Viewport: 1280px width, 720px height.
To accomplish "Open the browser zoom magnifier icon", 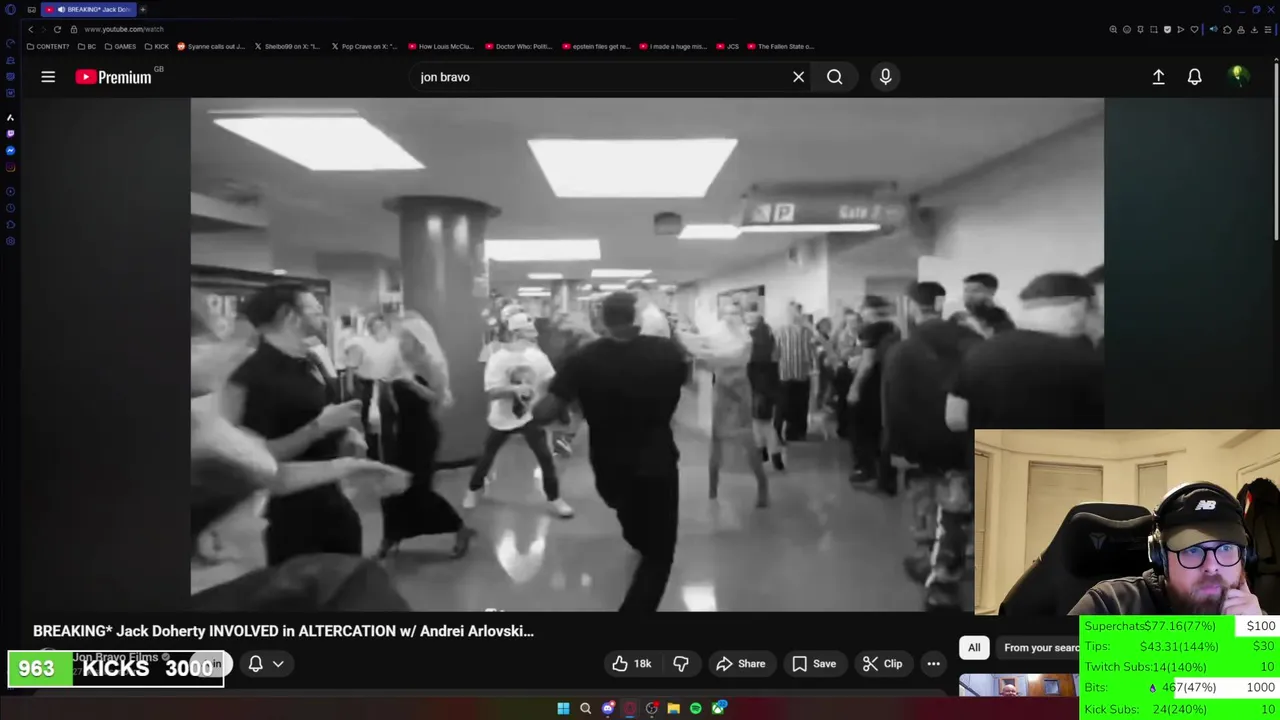I will coord(1113,30).
